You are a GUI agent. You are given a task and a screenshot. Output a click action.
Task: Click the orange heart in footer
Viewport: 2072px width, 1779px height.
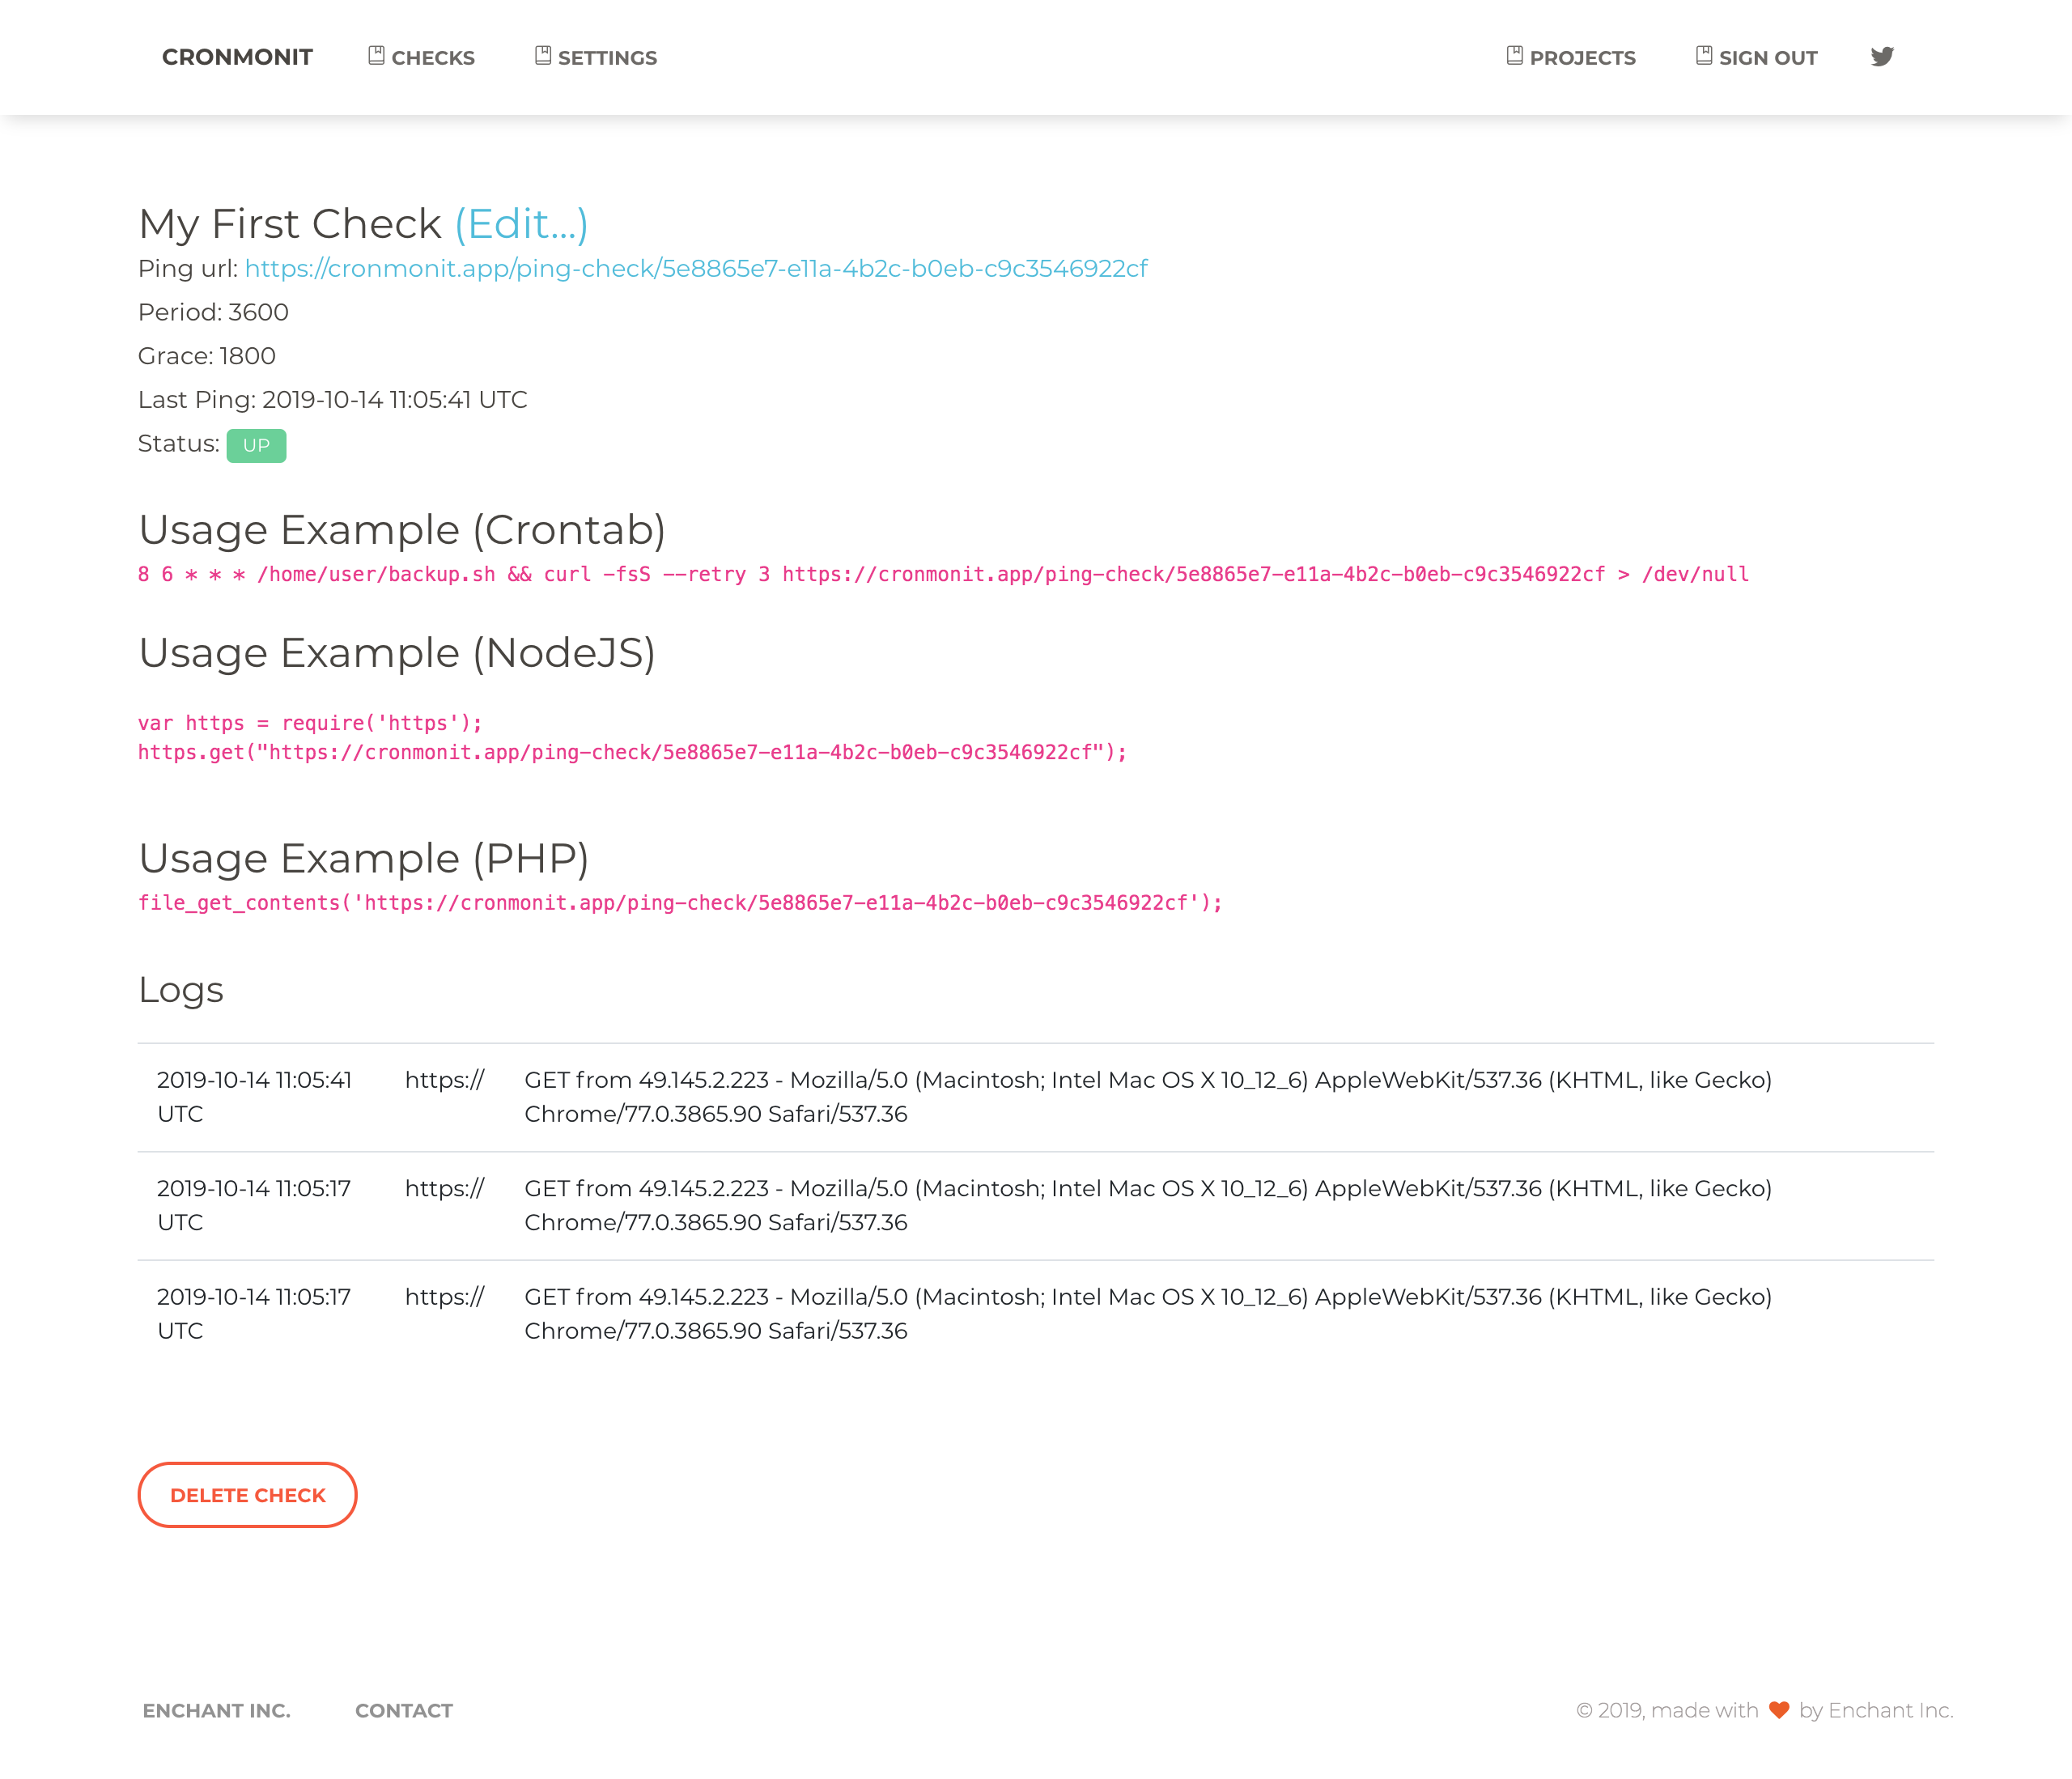(x=1778, y=1710)
